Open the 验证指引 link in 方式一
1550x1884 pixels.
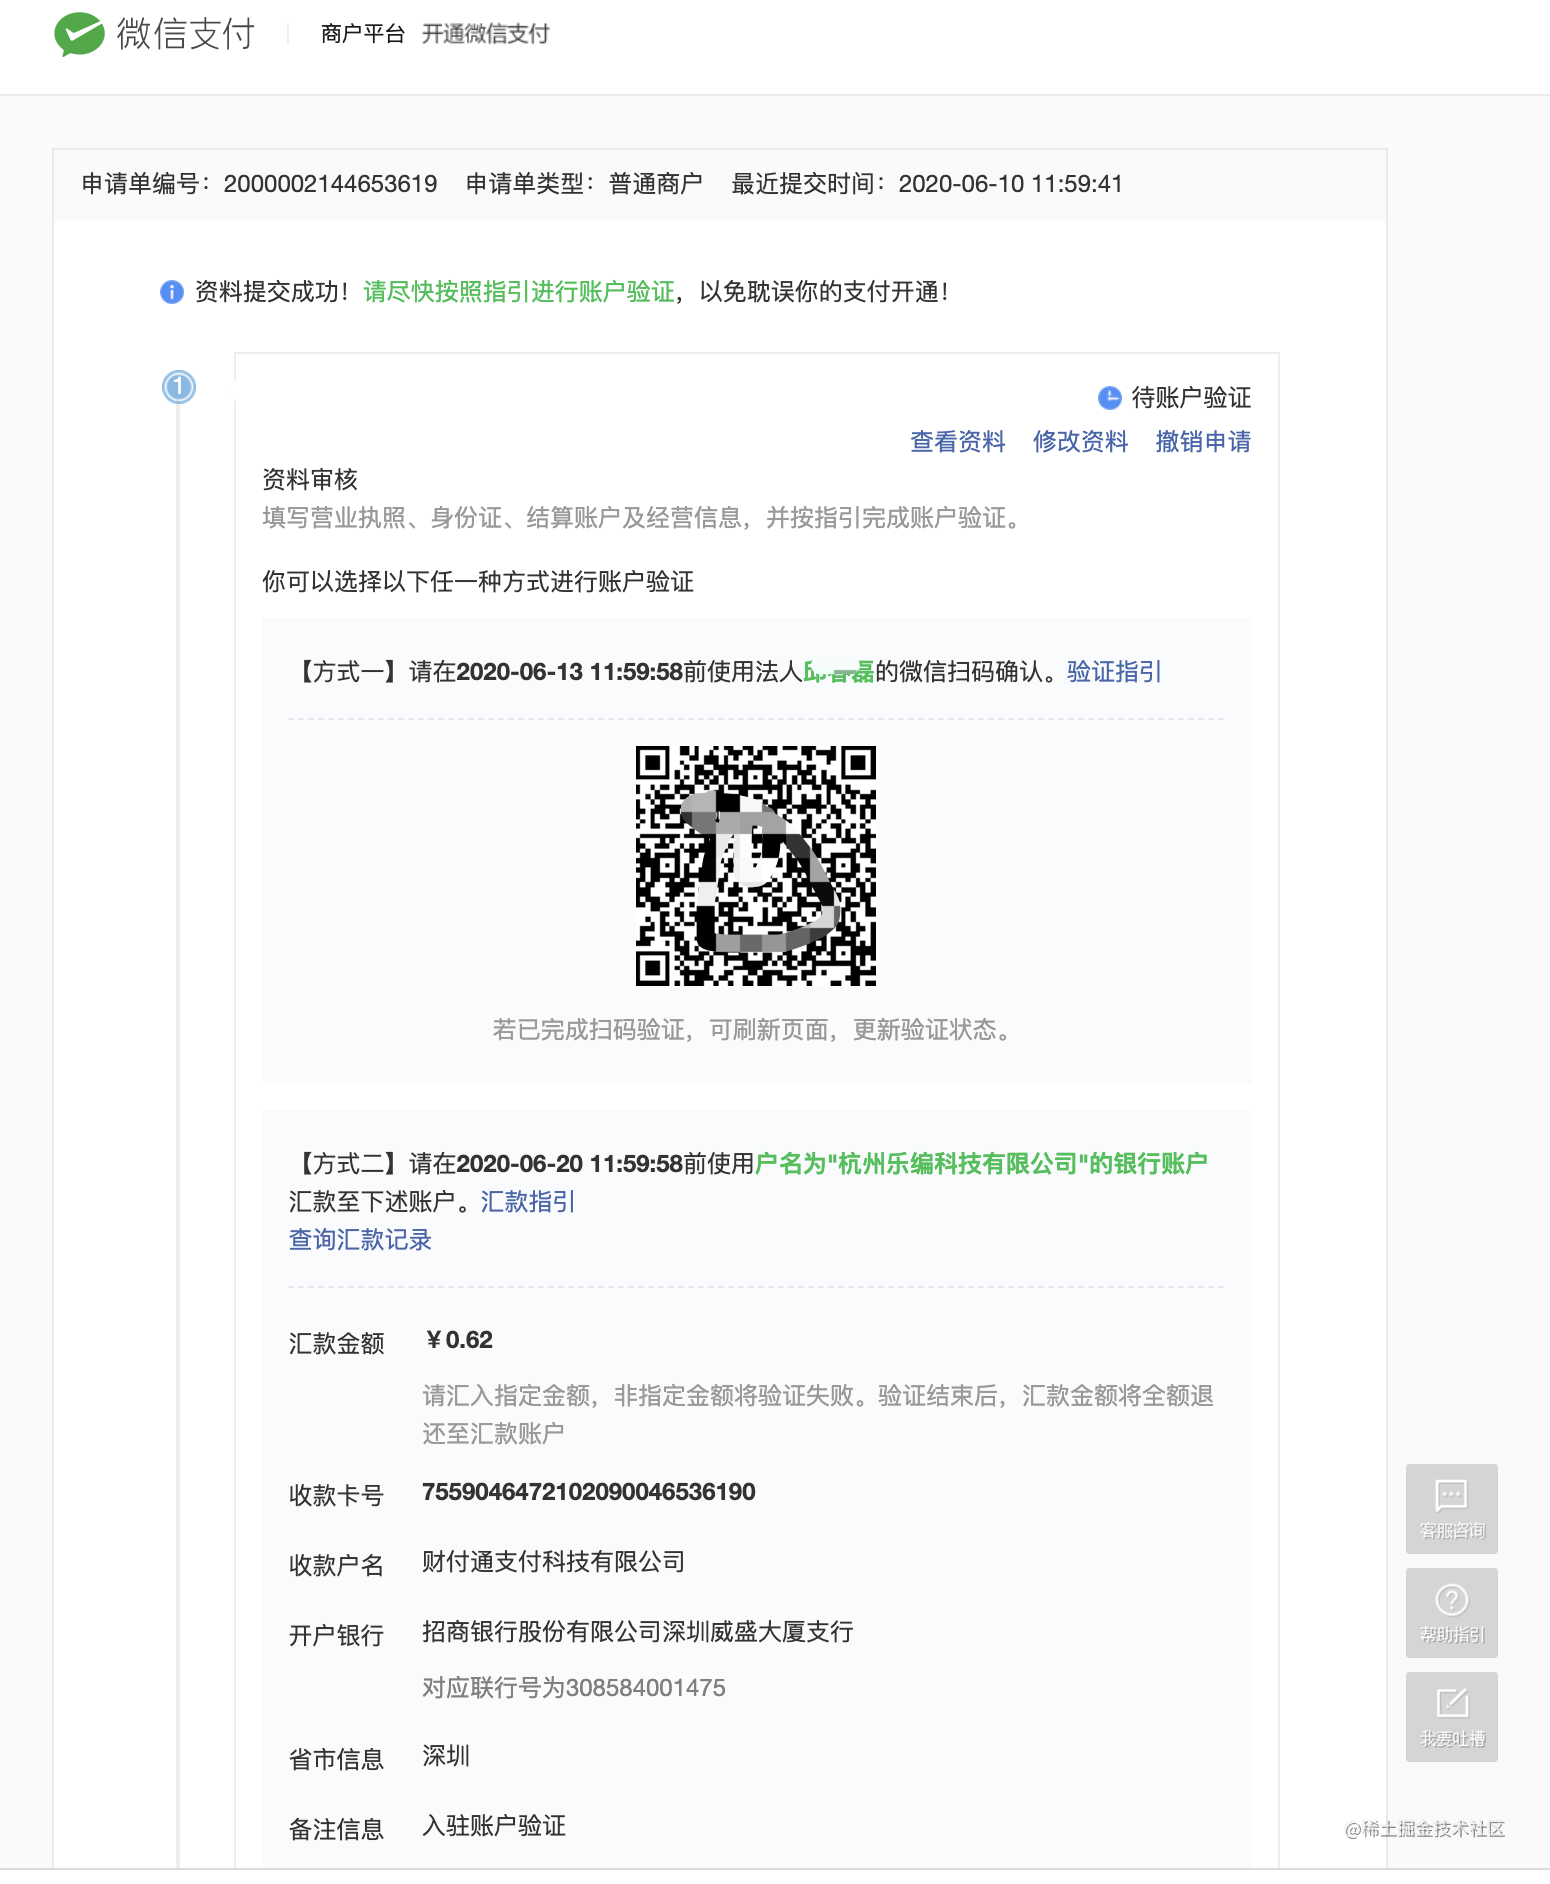[1114, 672]
